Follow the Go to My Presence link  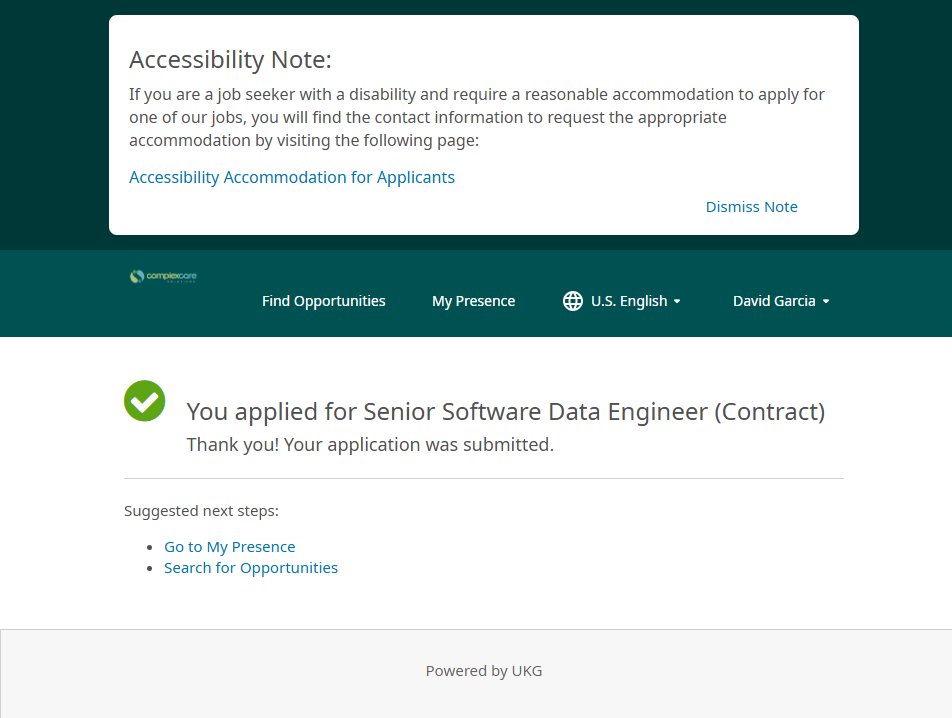(x=229, y=547)
